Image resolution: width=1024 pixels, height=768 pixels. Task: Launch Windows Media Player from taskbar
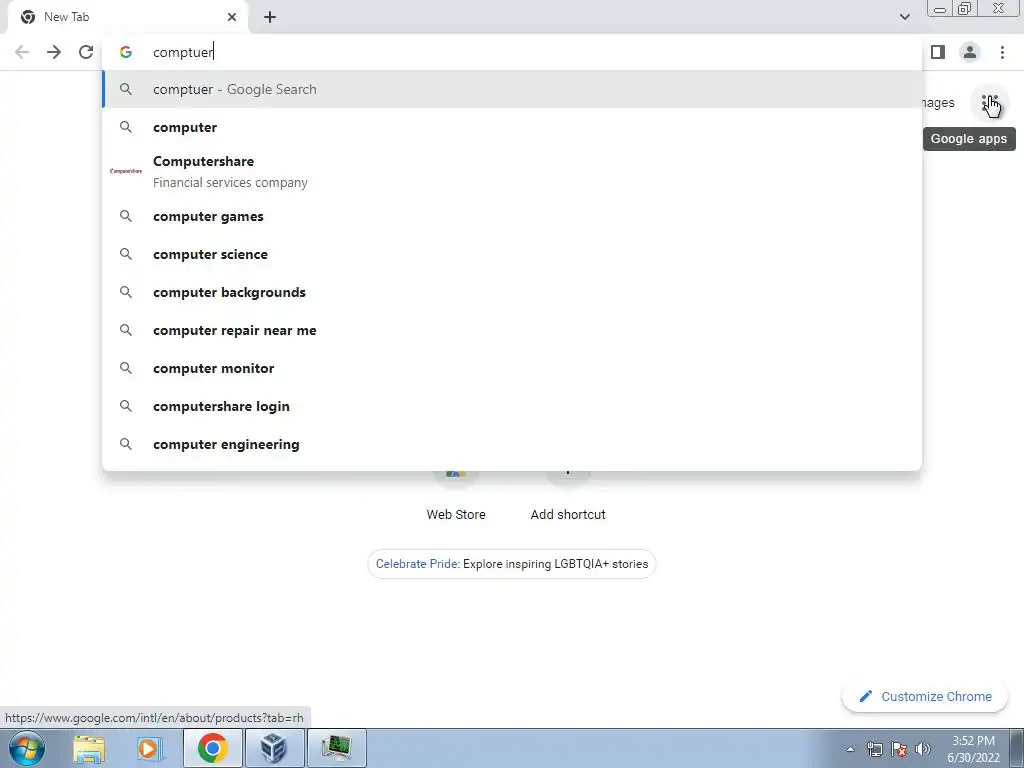click(x=149, y=748)
